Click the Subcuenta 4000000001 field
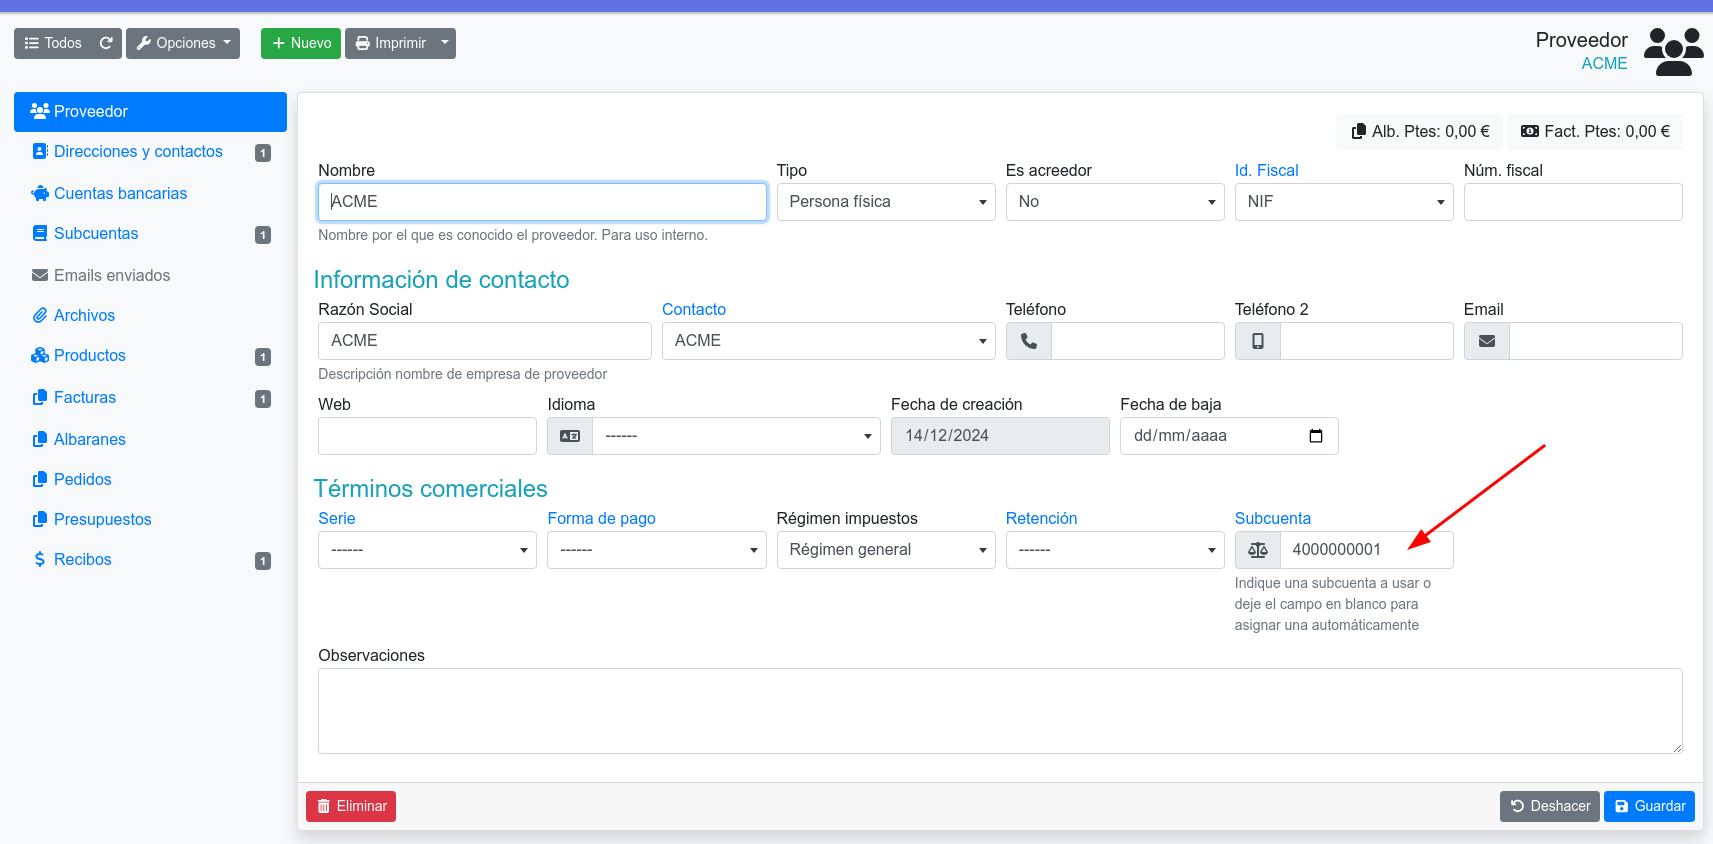The width and height of the screenshot is (1713, 844). [x=1367, y=550]
